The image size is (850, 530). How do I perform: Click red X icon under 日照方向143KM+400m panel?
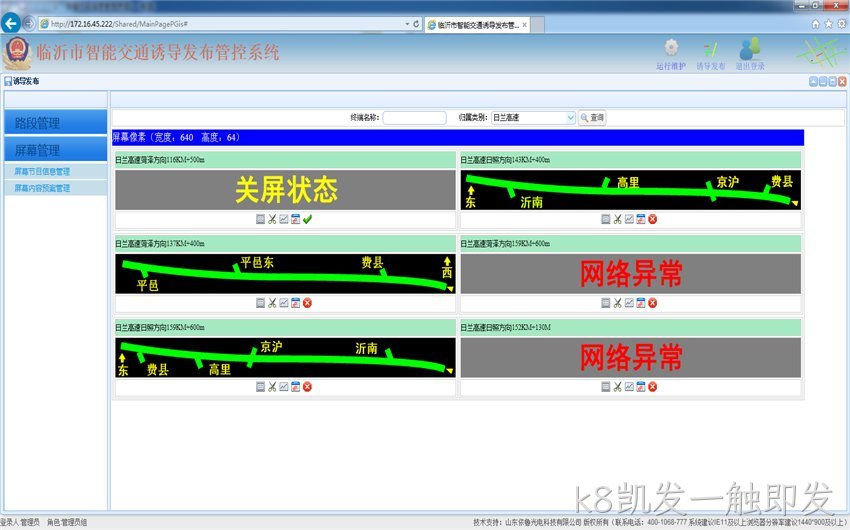point(653,219)
